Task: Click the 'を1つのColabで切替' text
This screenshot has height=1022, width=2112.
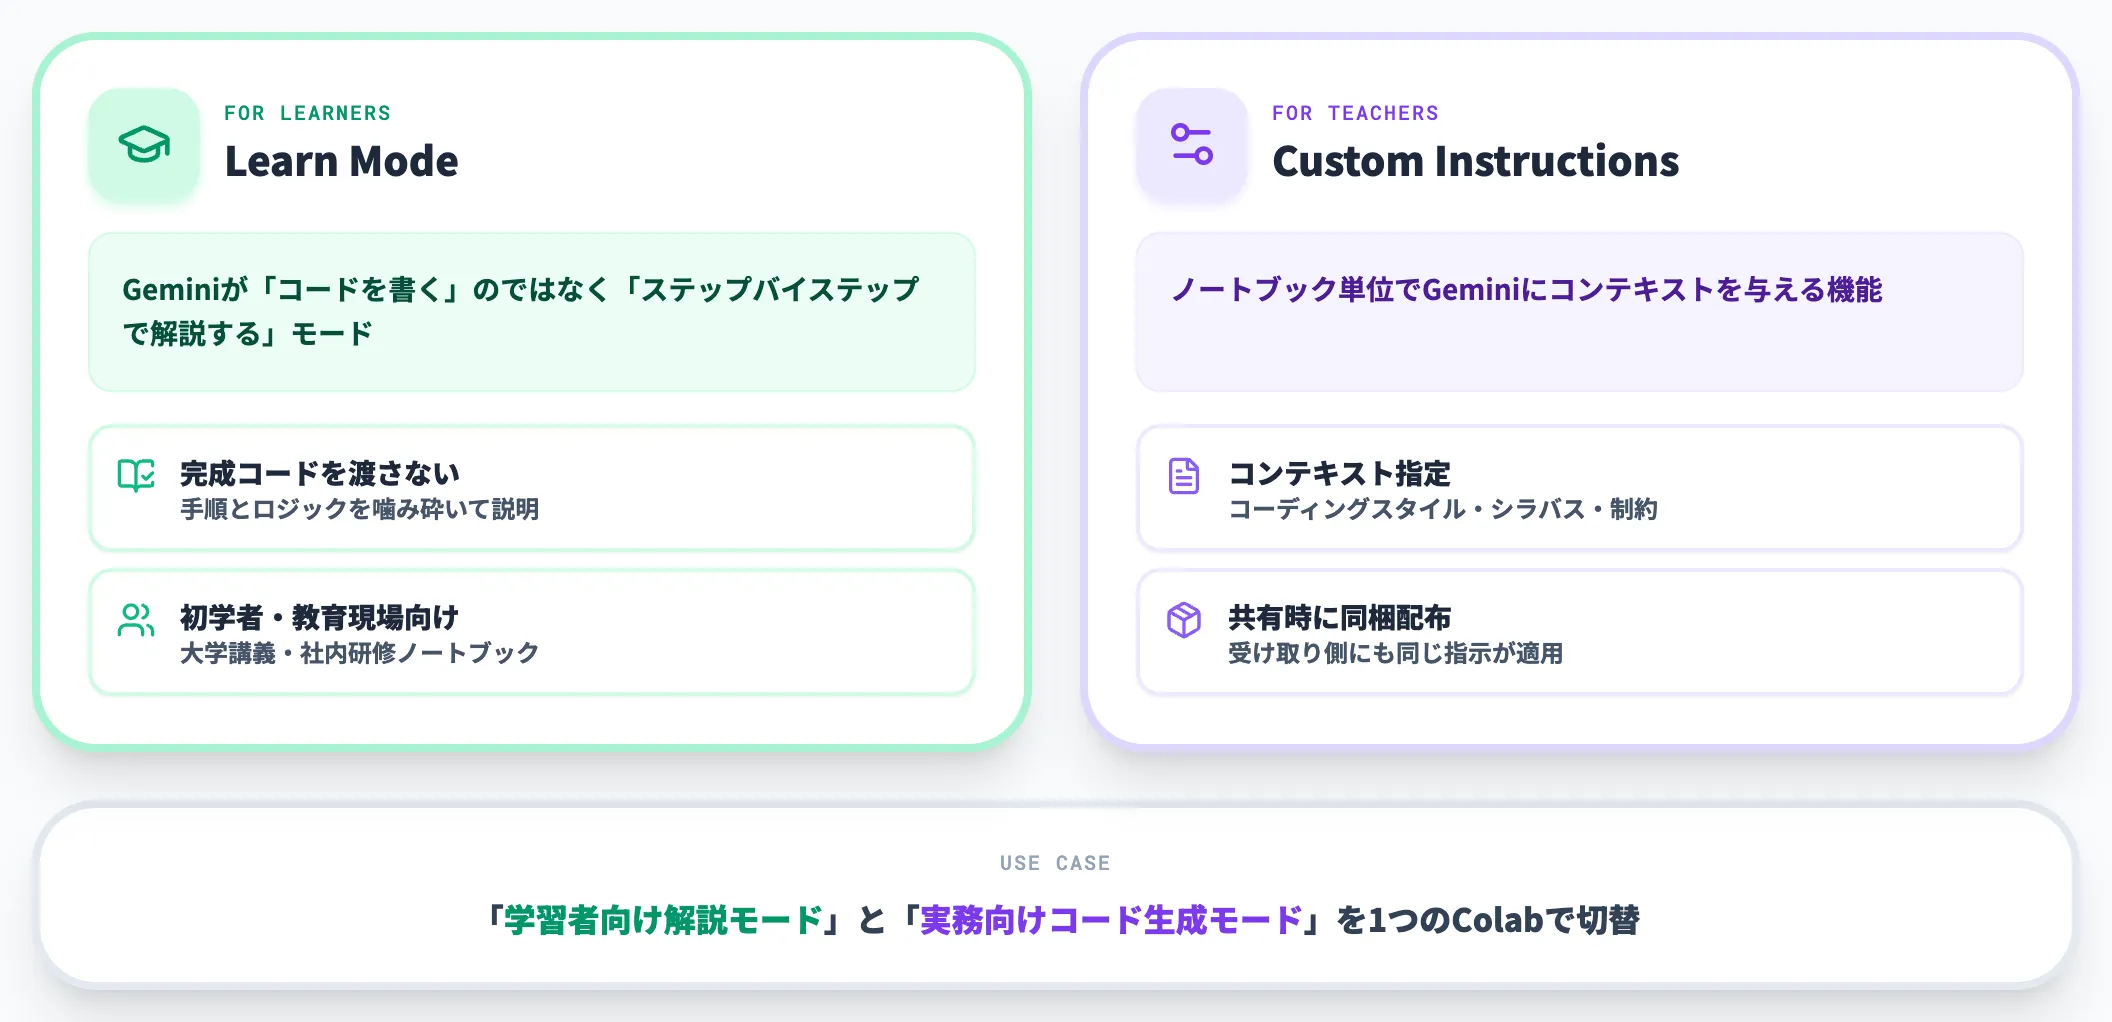Action: click(1488, 920)
